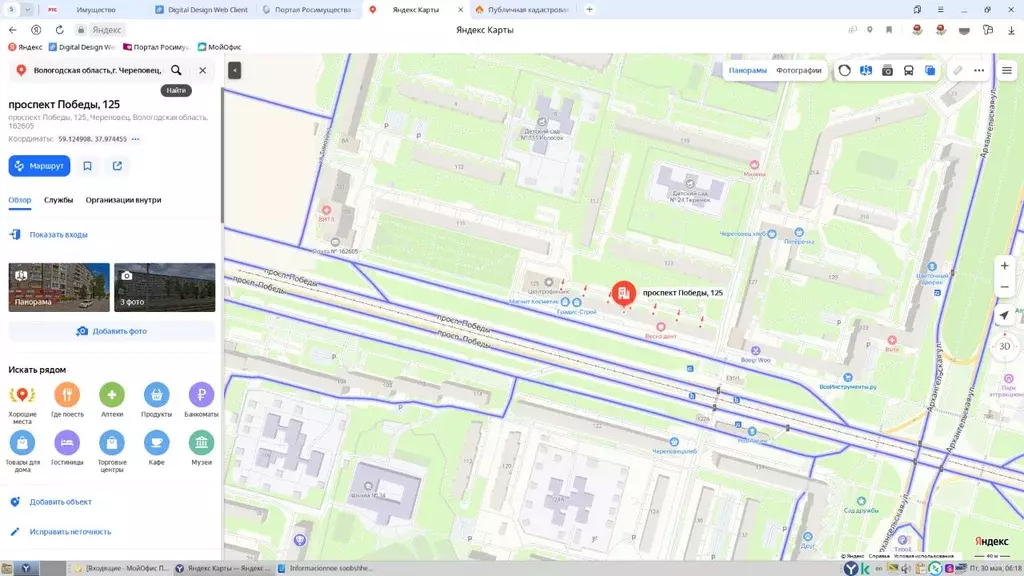The height and width of the screenshot is (576, 1024).
Task: Open map layers selector icon
Action: 930,71
